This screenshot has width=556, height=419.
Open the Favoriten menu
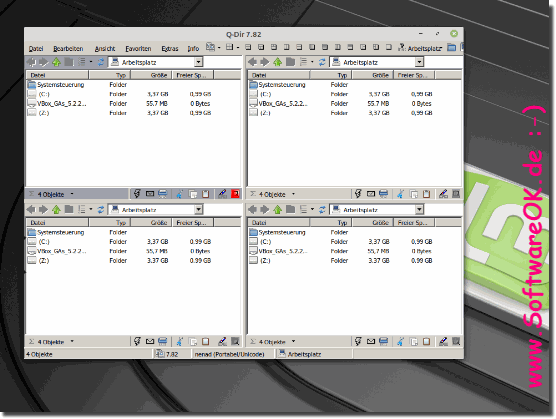[138, 49]
